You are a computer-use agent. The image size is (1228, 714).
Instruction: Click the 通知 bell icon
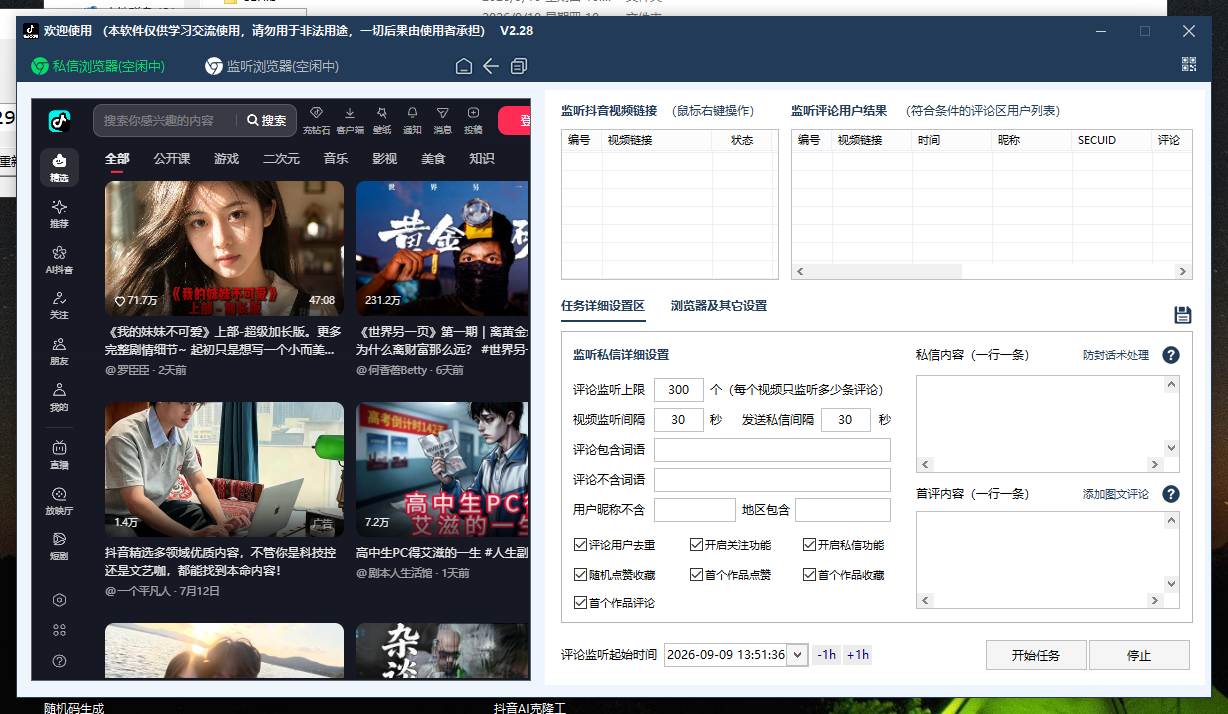(412, 119)
